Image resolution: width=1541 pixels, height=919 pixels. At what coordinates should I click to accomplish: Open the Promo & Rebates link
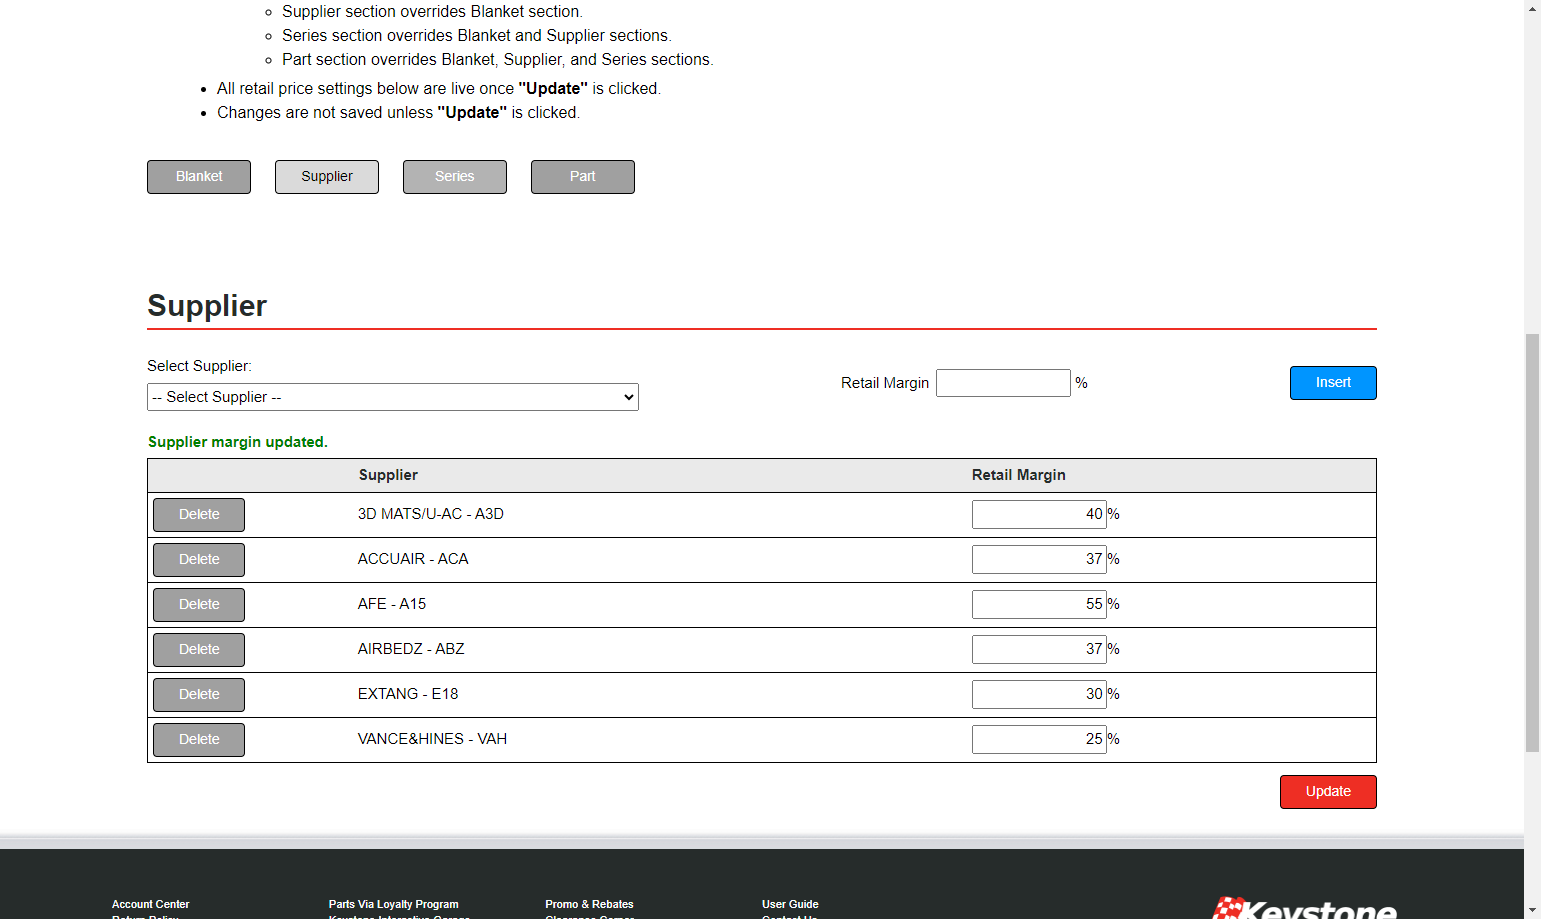coord(589,904)
